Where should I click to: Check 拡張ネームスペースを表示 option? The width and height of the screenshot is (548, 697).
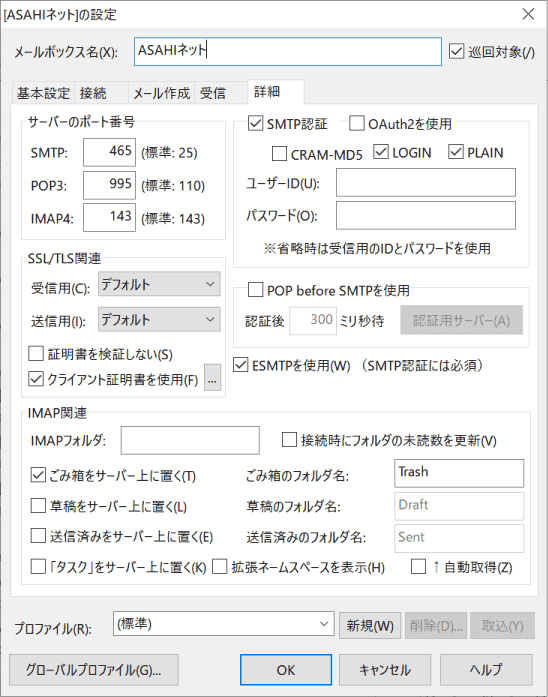[220, 566]
